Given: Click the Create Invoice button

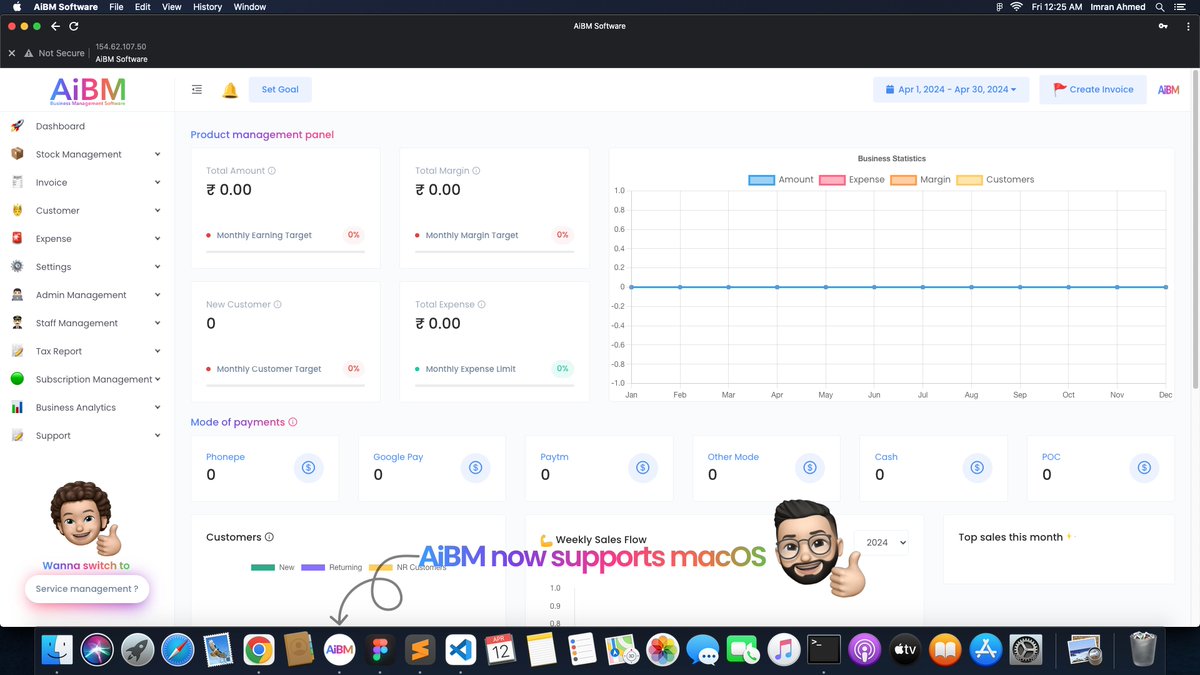Looking at the screenshot, I should 1092,89.
